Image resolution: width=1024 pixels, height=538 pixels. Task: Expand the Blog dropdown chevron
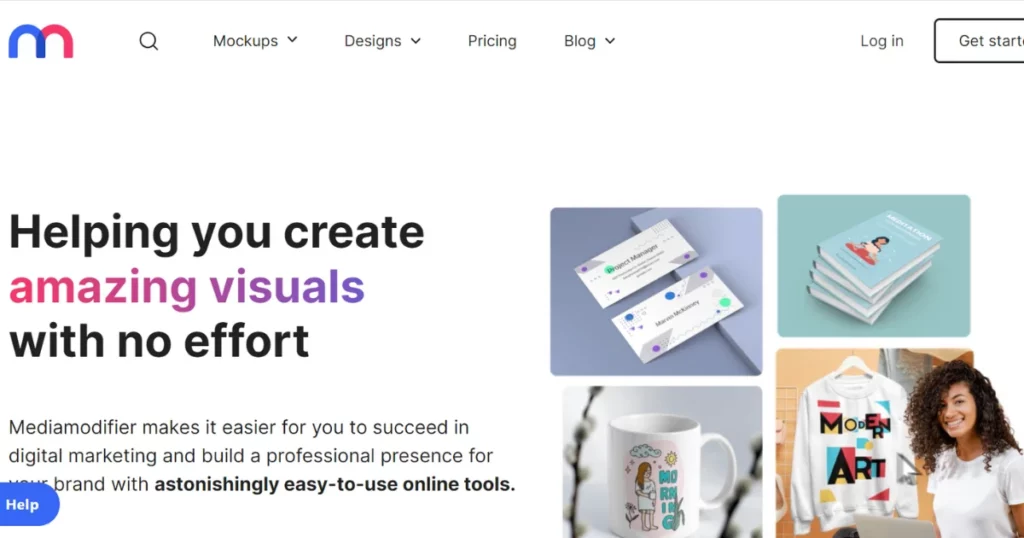[610, 41]
